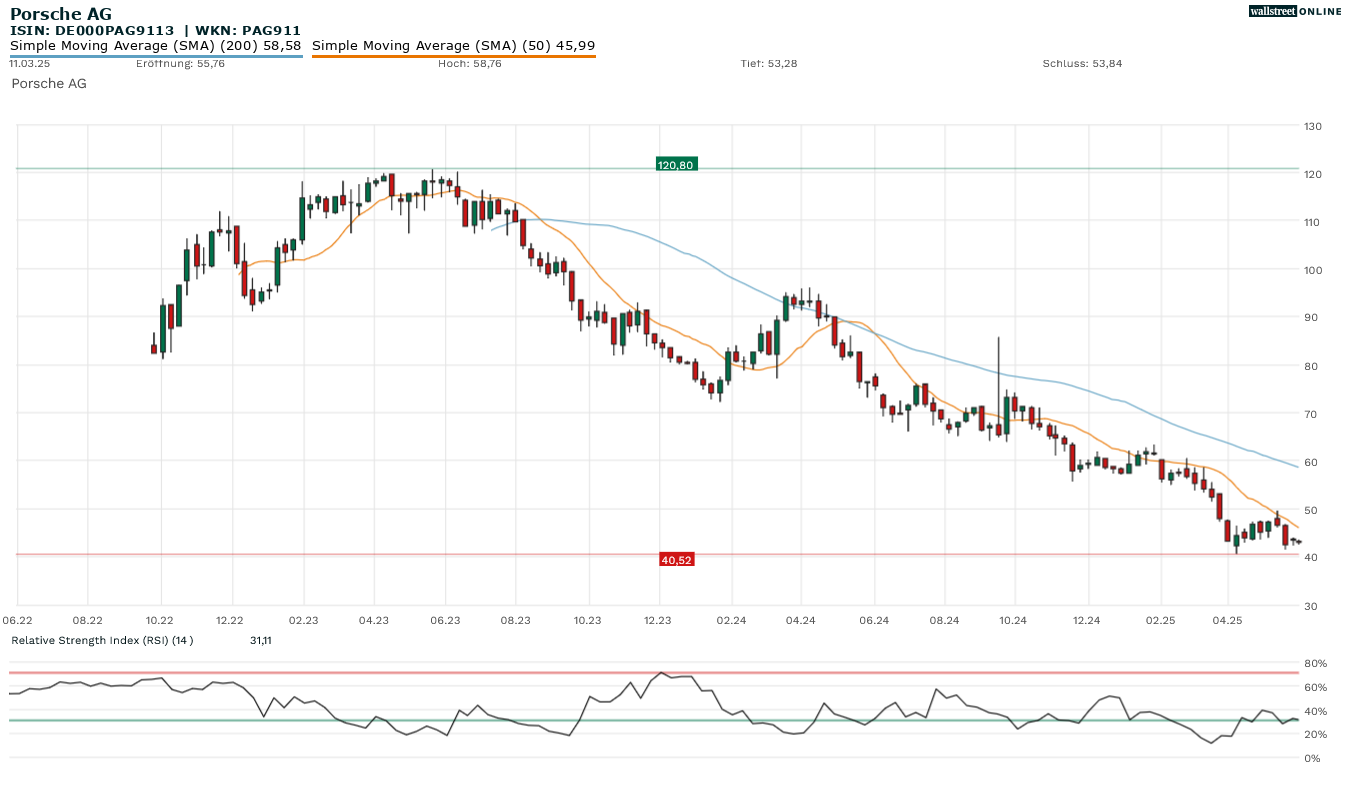Click the wallstreet ONLINE logo

pos(1295,11)
